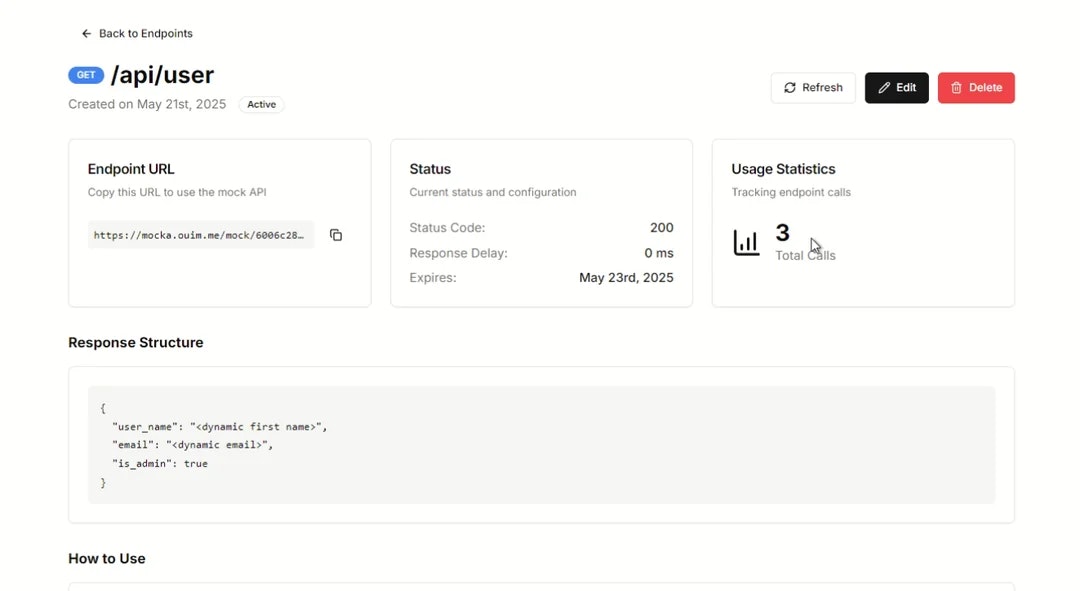Click the Status Code: label

(447, 227)
